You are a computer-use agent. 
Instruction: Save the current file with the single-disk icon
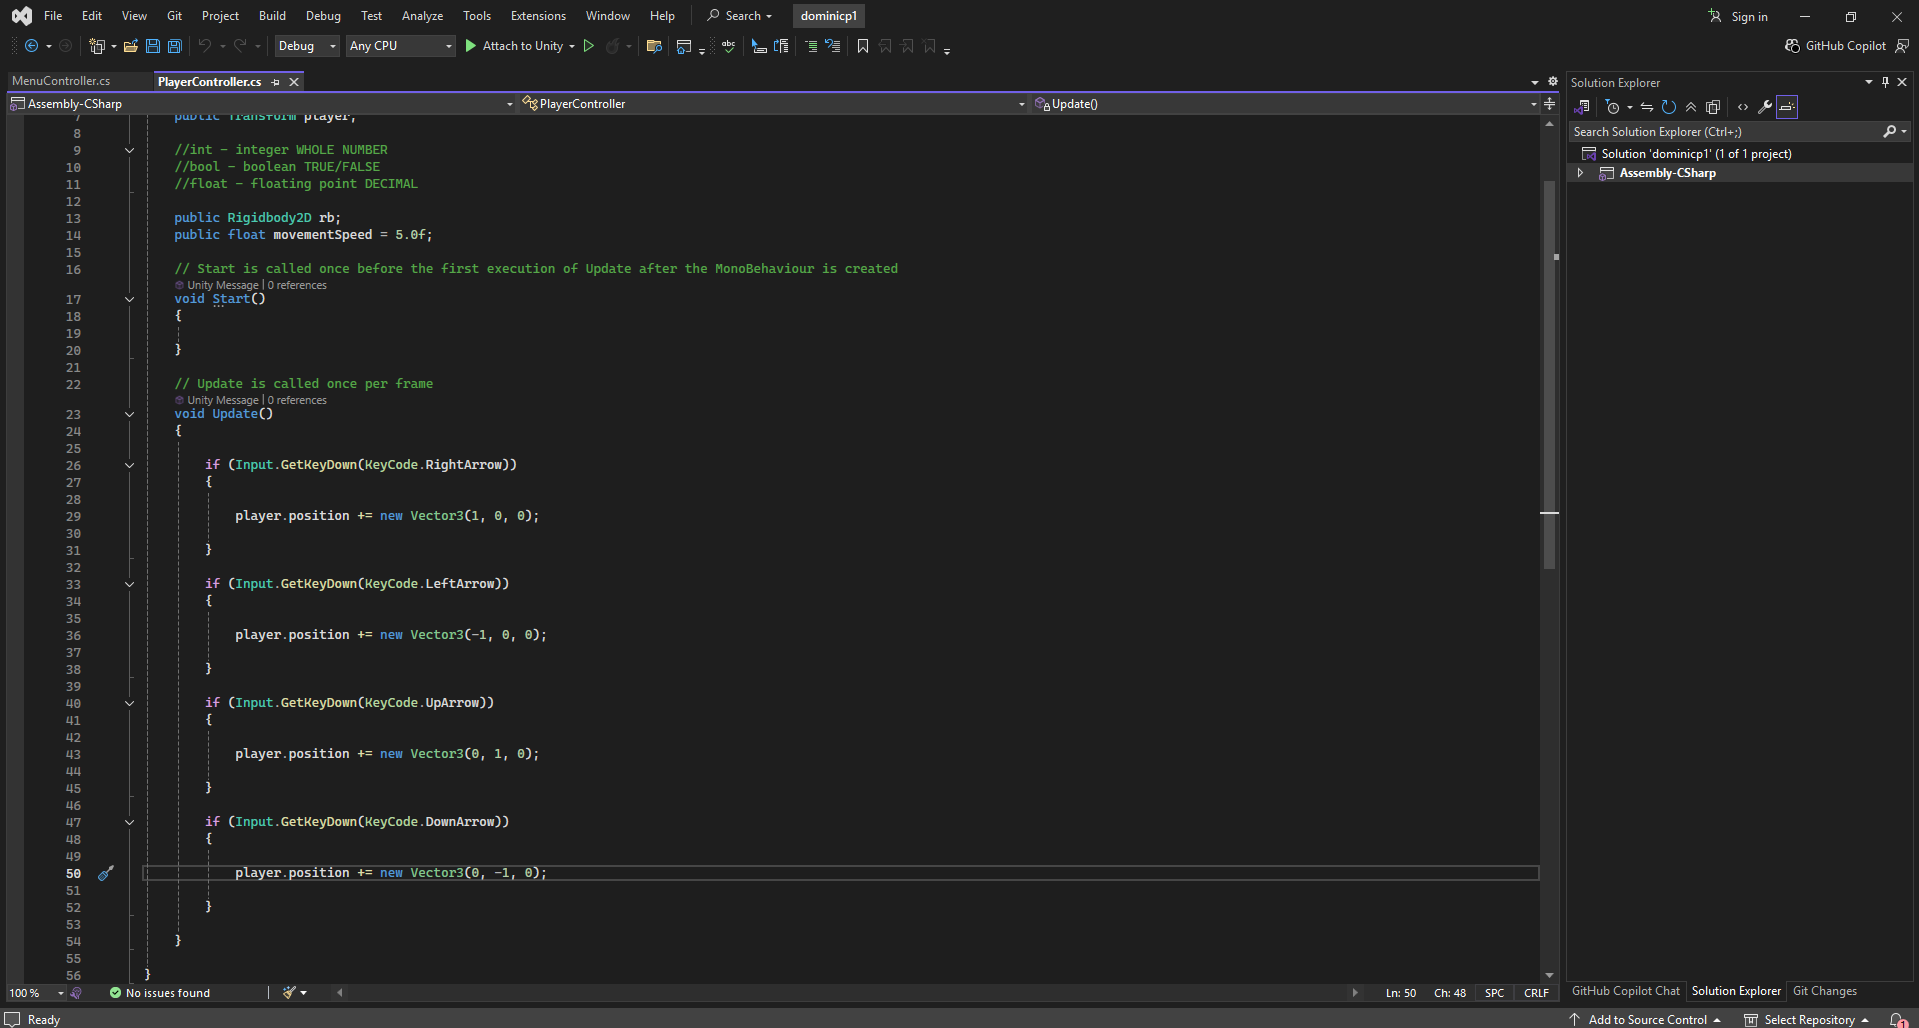(153, 46)
